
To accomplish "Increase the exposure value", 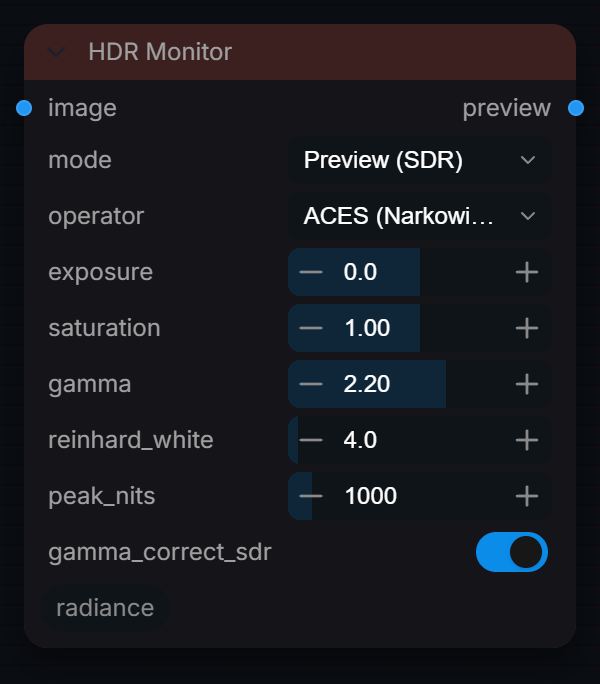I will [527, 272].
